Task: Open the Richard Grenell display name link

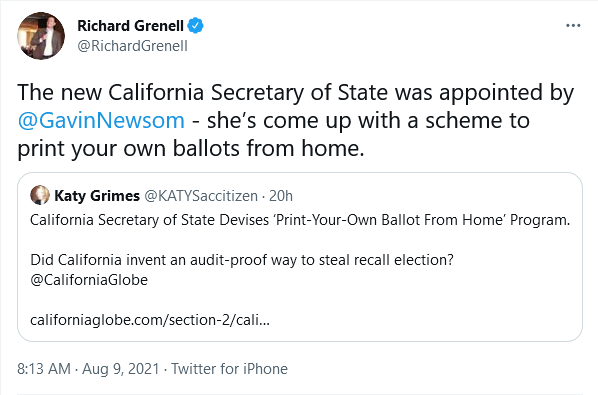Action: tap(130, 26)
